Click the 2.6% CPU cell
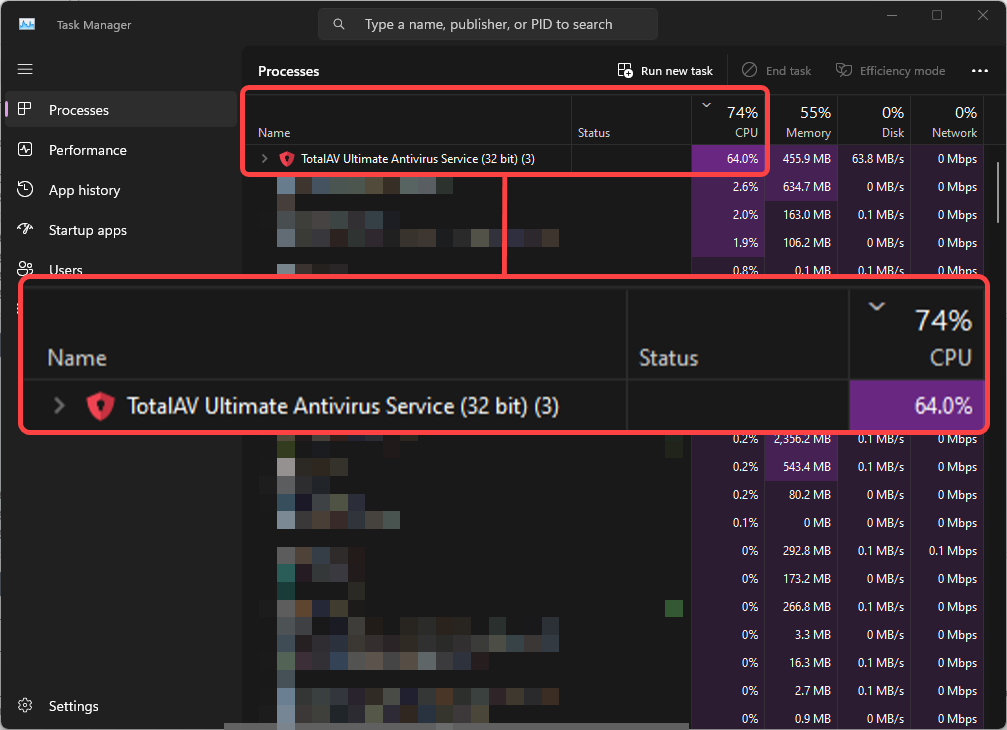 729,187
